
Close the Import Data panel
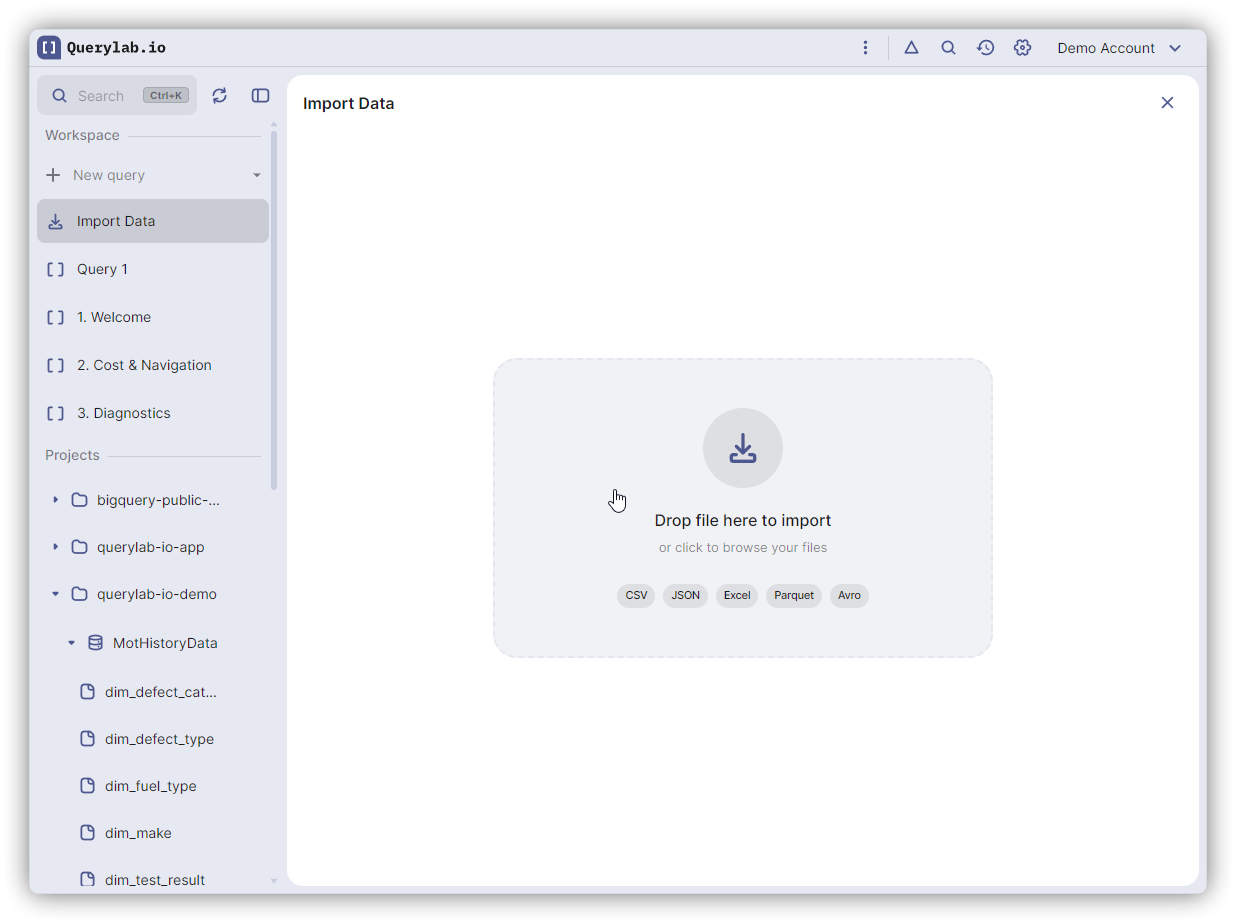[1167, 103]
